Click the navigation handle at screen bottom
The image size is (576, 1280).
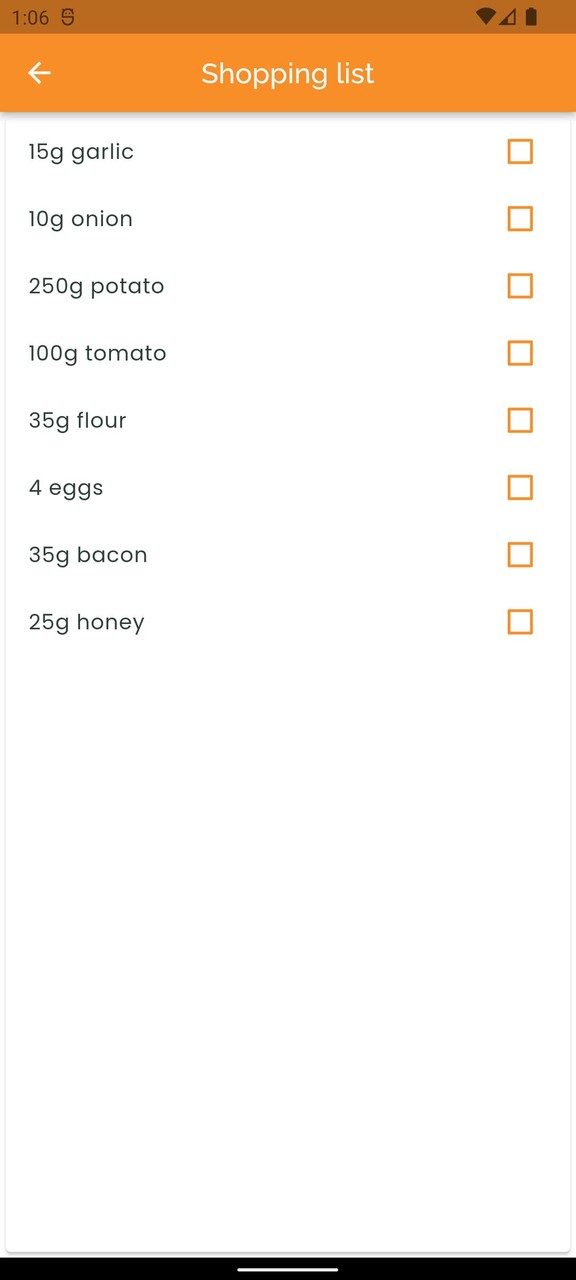click(288, 1269)
